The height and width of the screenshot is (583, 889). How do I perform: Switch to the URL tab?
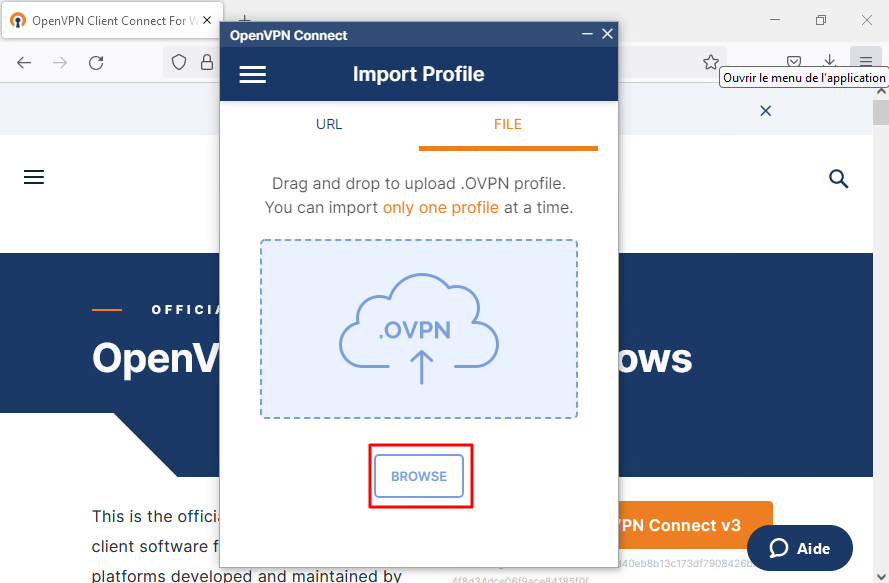[x=329, y=125]
